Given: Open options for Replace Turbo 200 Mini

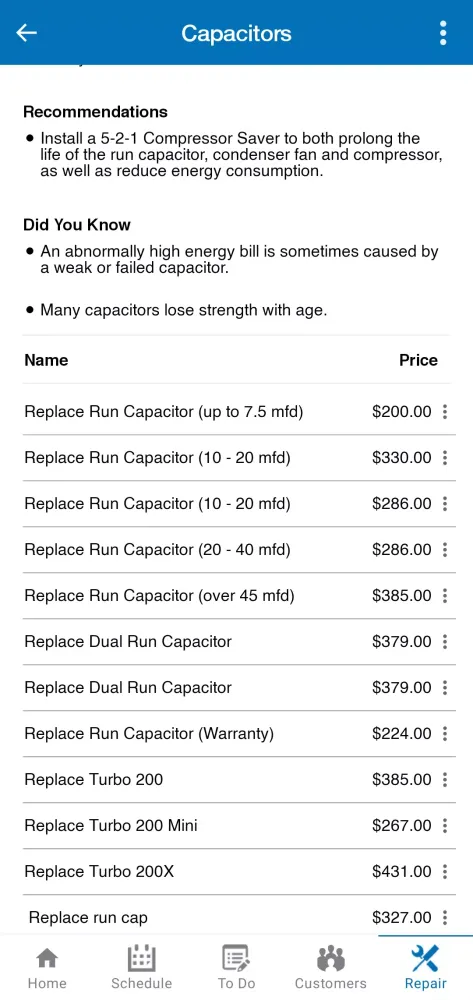Looking at the screenshot, I should point(445,825).
